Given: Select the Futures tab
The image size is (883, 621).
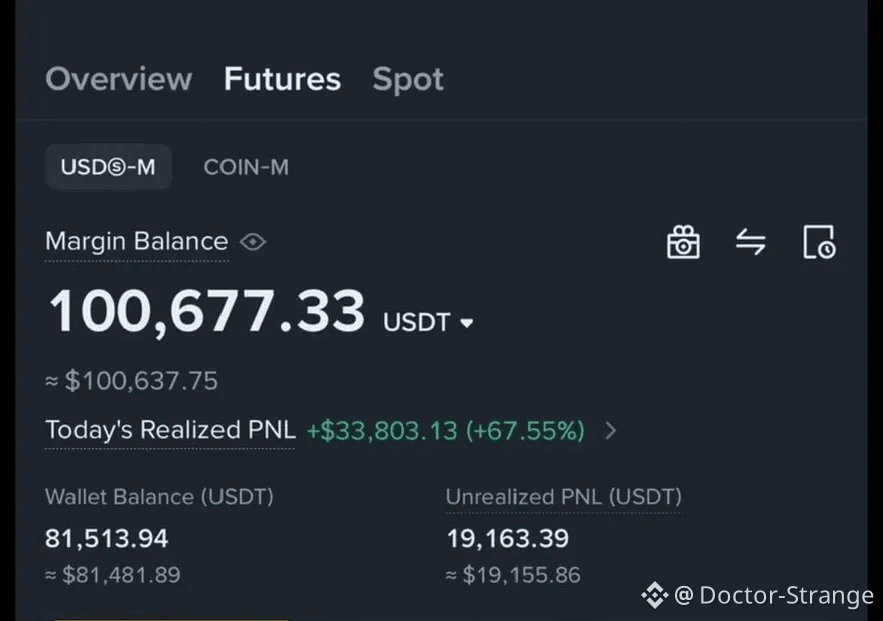Looking at the screenshot, I should click(x=282, y=79).
